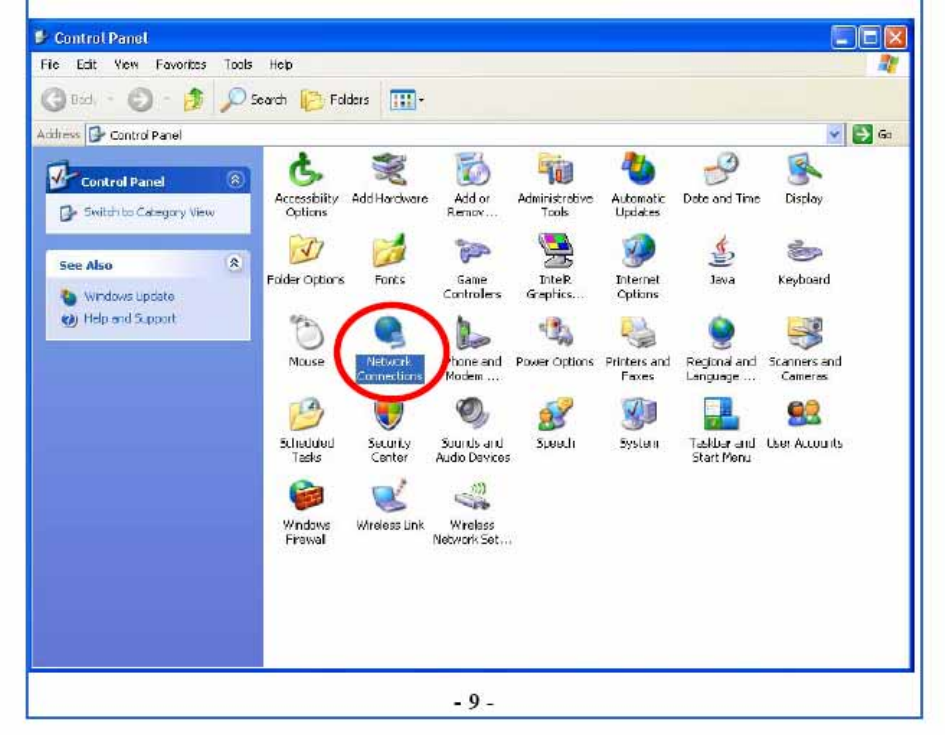945x735 pixels.
Task: Open the Views dropdown button
Action: tap(407, 99)
